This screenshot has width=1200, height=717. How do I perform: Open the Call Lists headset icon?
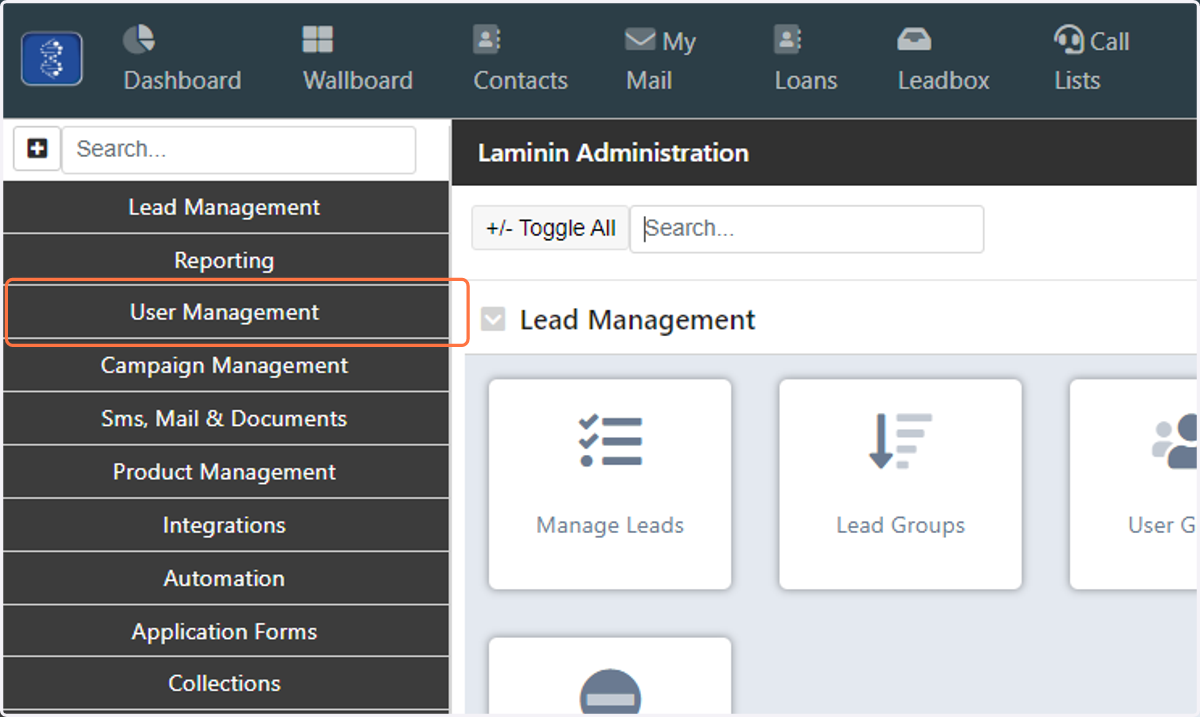(x=1069, y=40)
